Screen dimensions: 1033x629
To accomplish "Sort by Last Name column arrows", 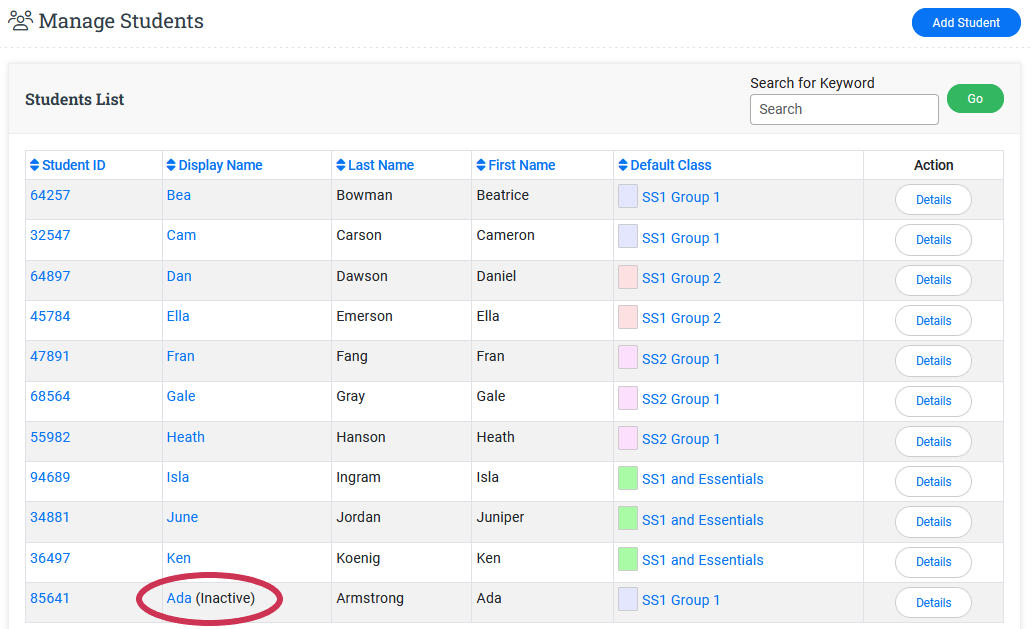I will point(341,166).
